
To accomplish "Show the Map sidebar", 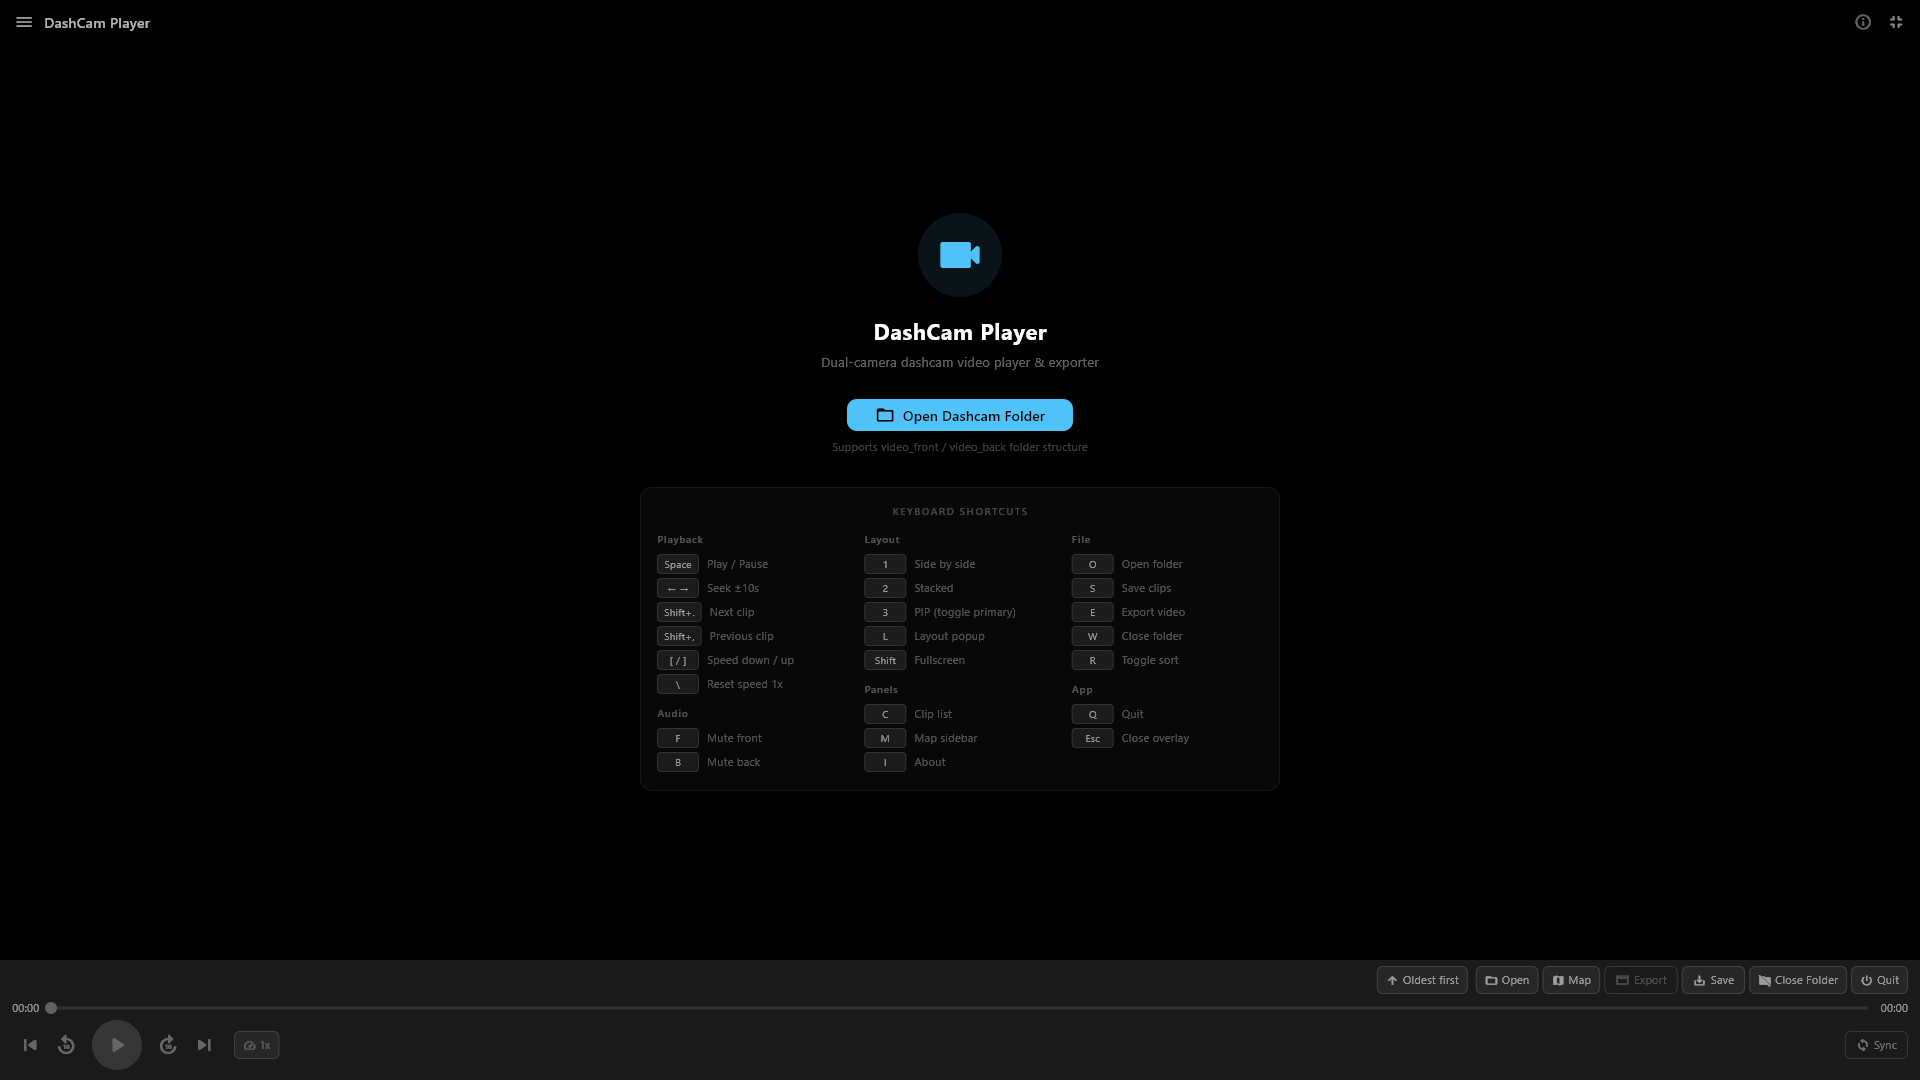I will coord(1571,980).
